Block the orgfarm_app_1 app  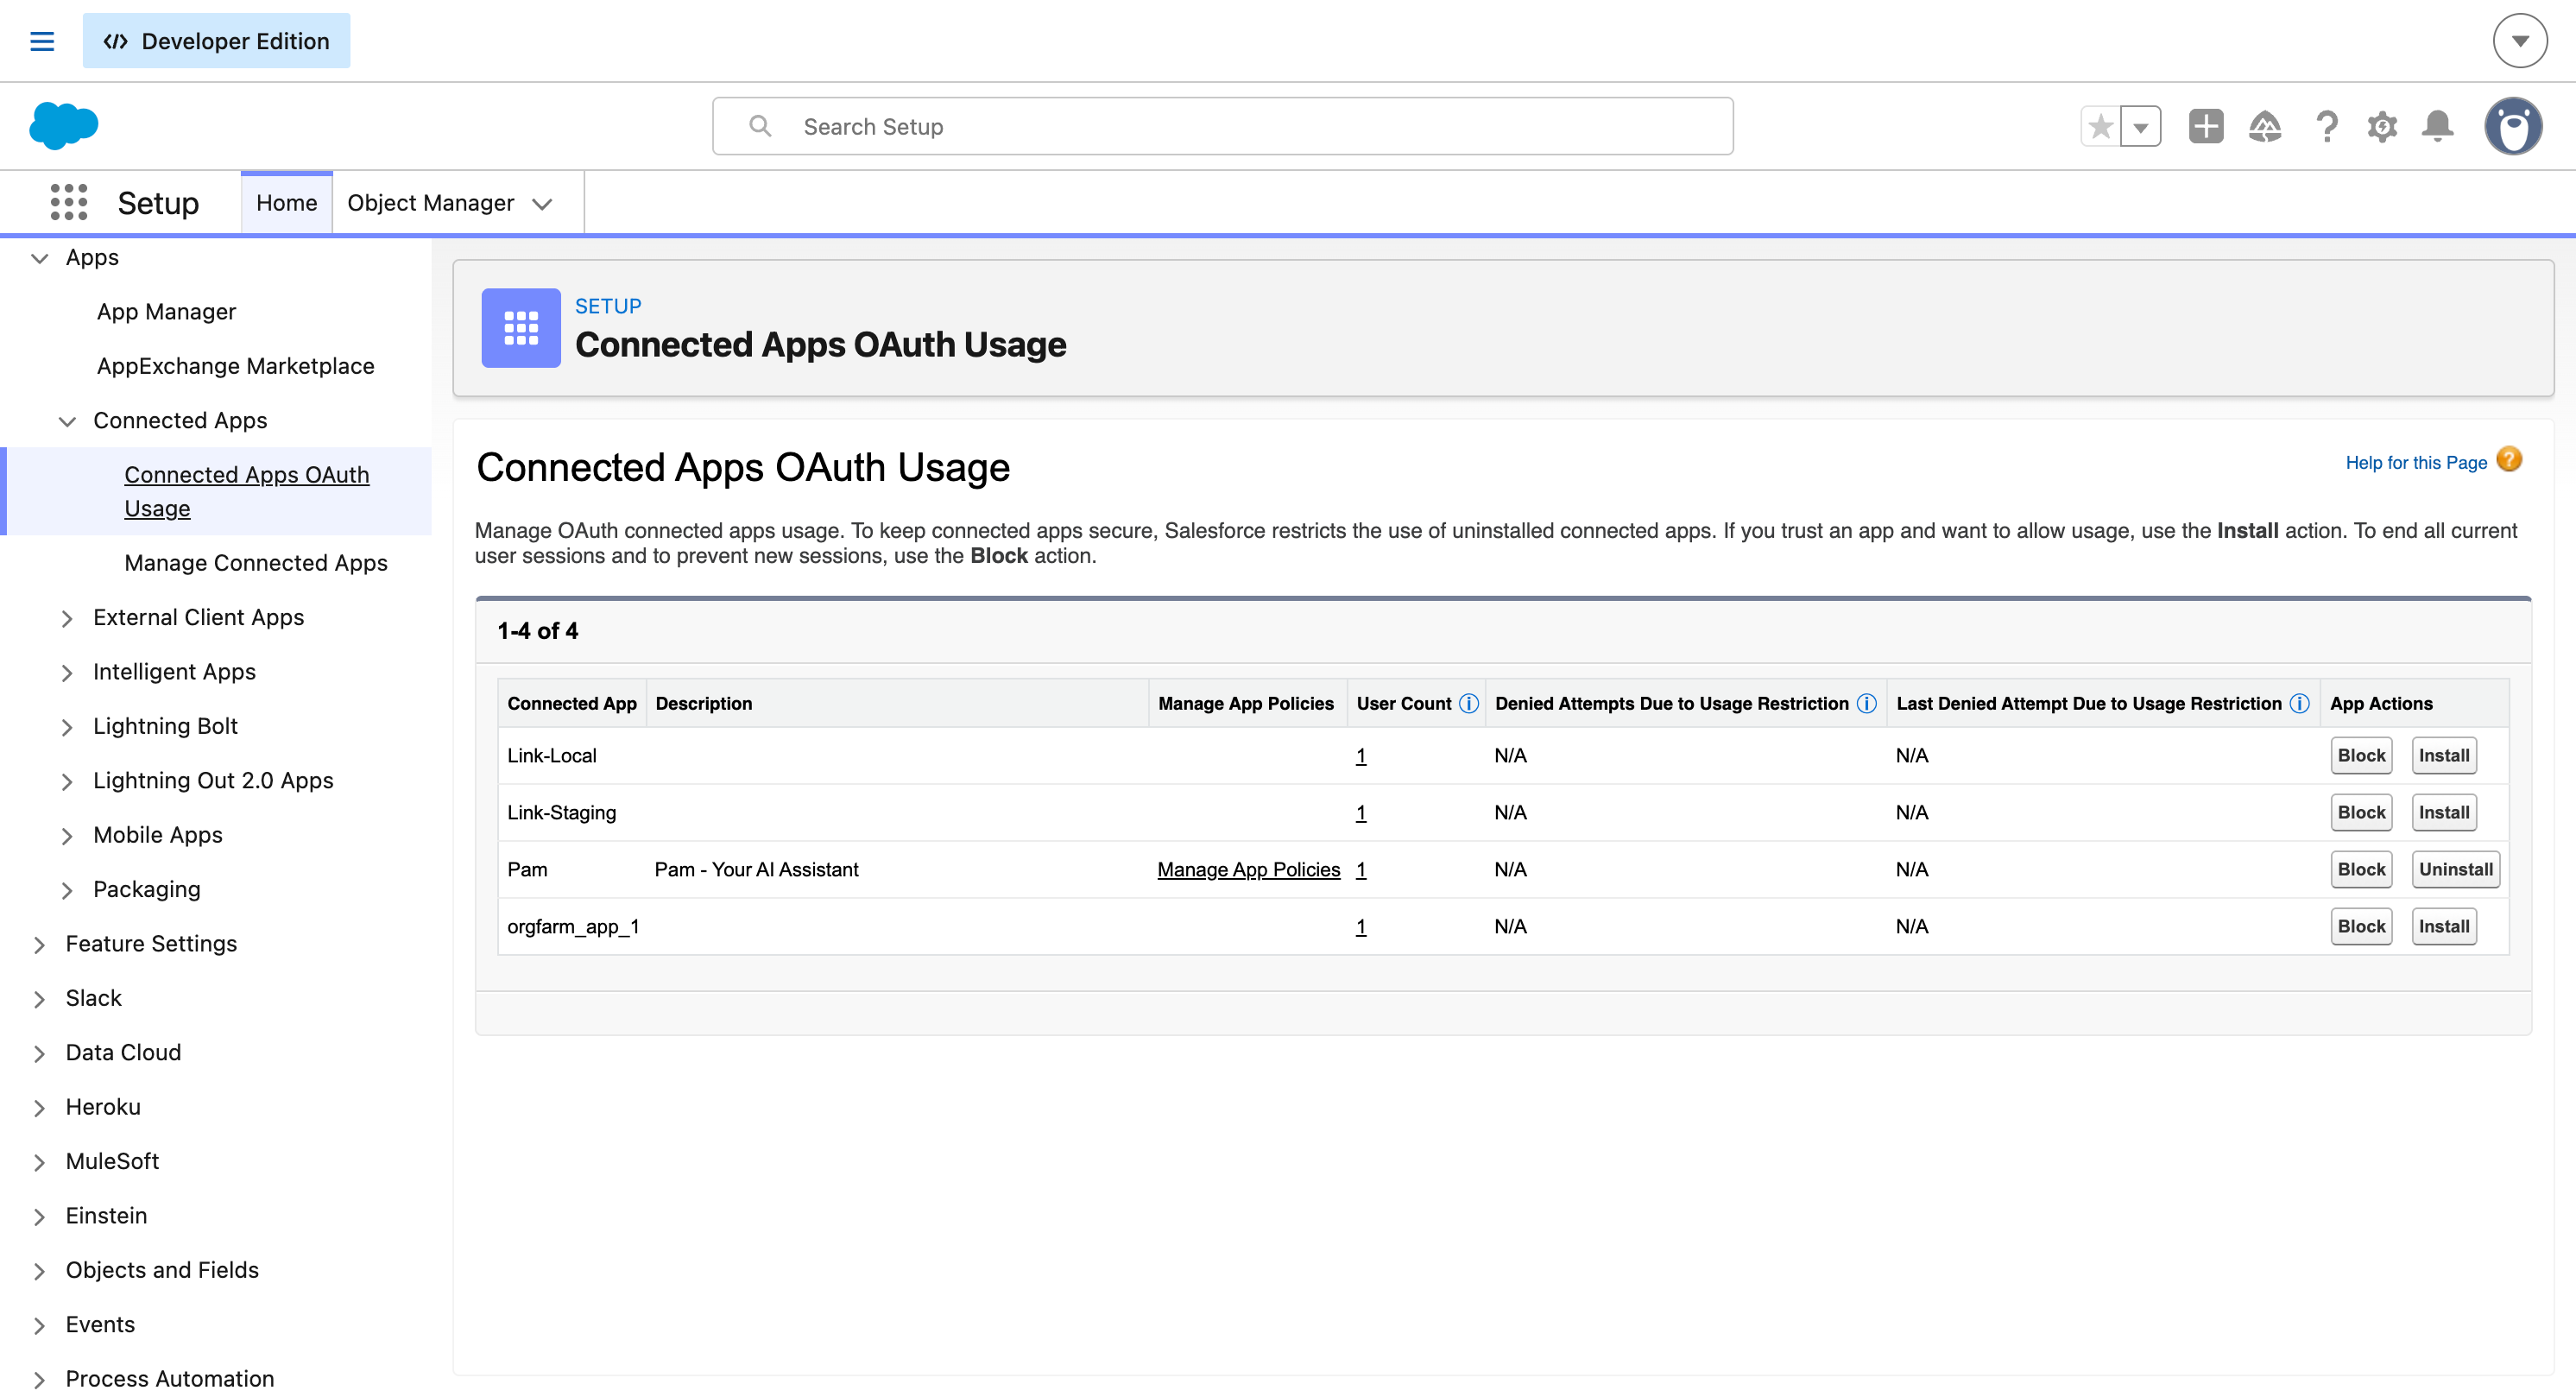[2361, 927]
